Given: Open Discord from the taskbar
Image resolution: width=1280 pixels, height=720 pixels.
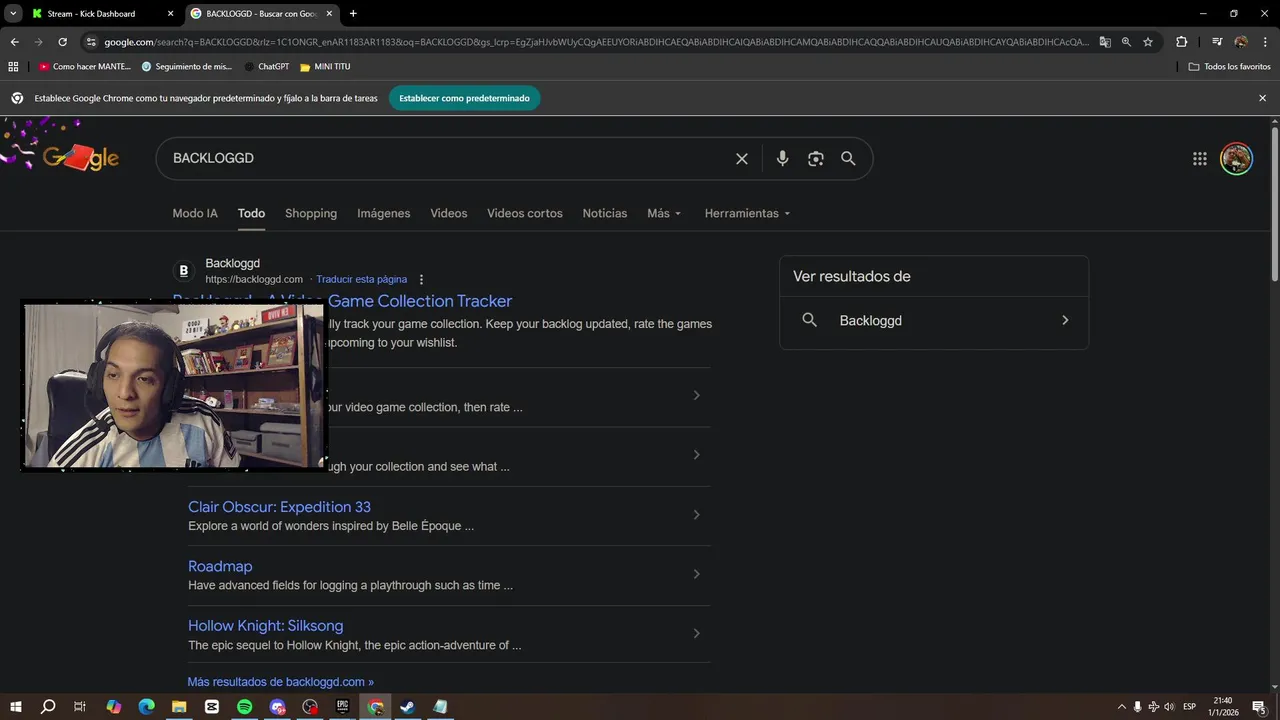Looking at the screenshot, I should (x=278, y=706).
